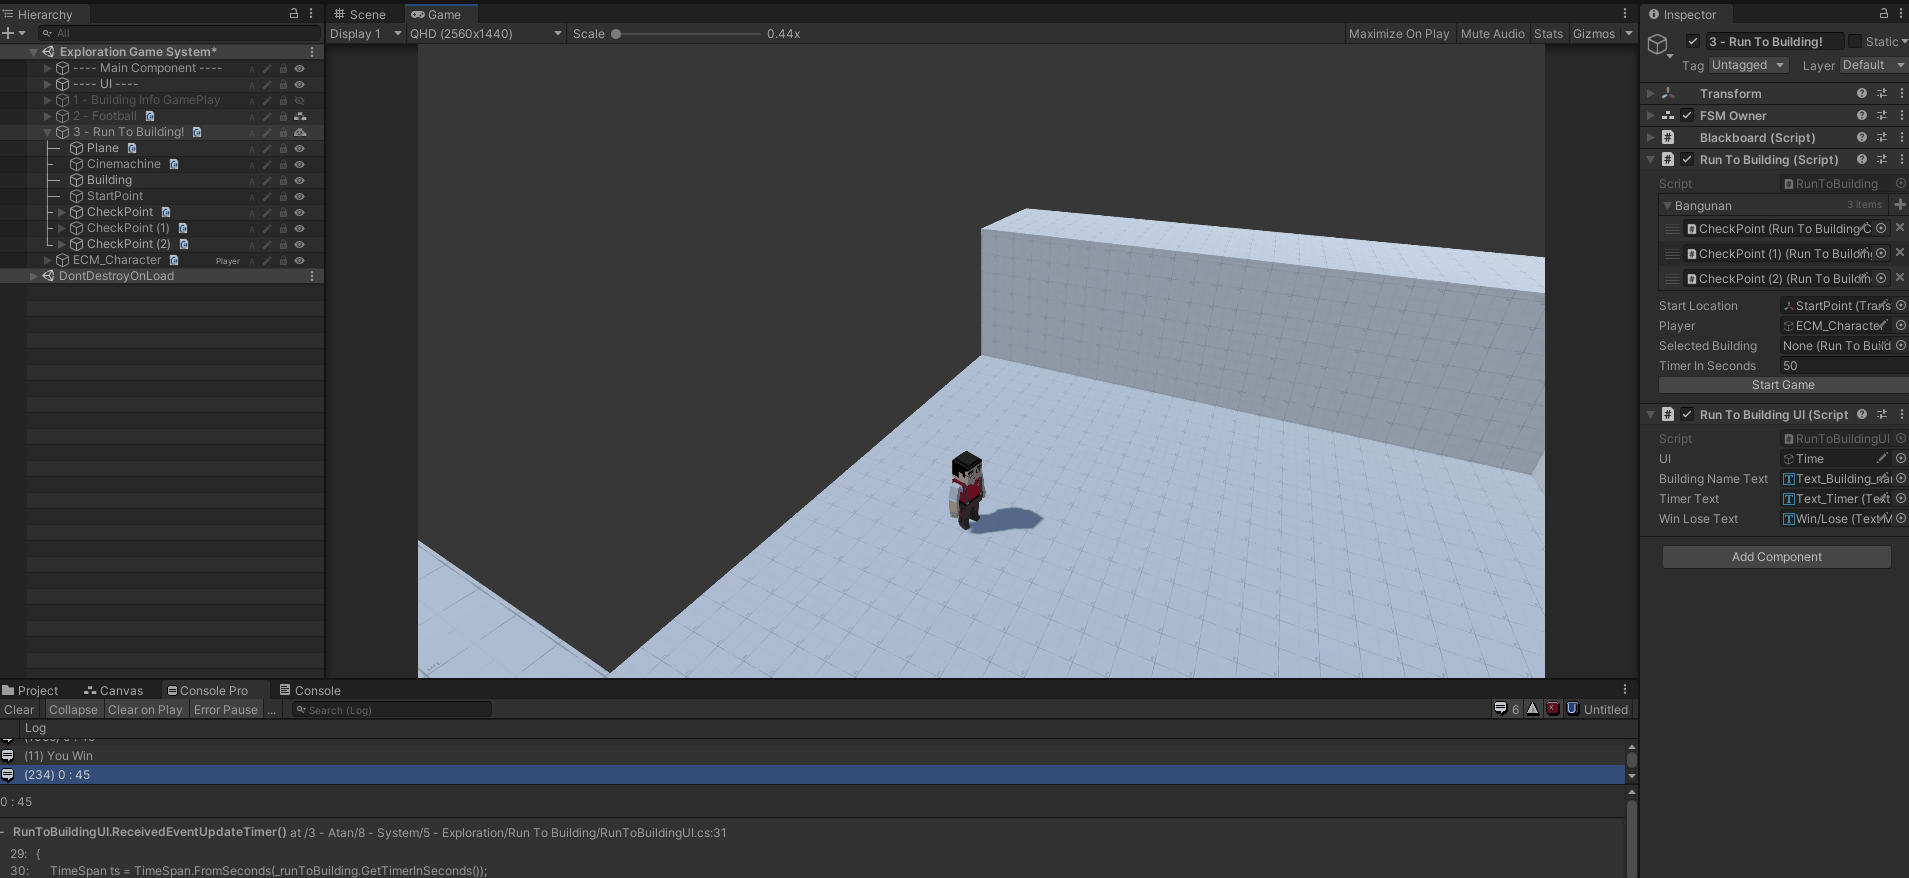Click the Add Component button
The image size is (1909, 878).
click(x=1776, y=557)
